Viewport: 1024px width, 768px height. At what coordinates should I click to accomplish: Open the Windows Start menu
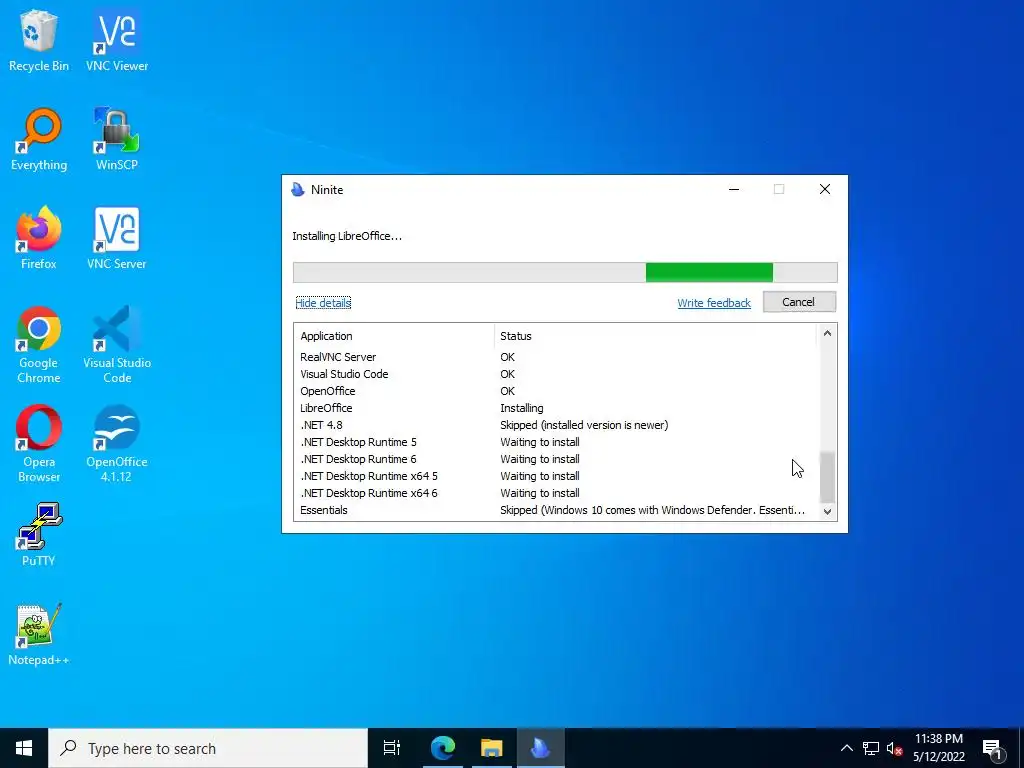(24, 748)
